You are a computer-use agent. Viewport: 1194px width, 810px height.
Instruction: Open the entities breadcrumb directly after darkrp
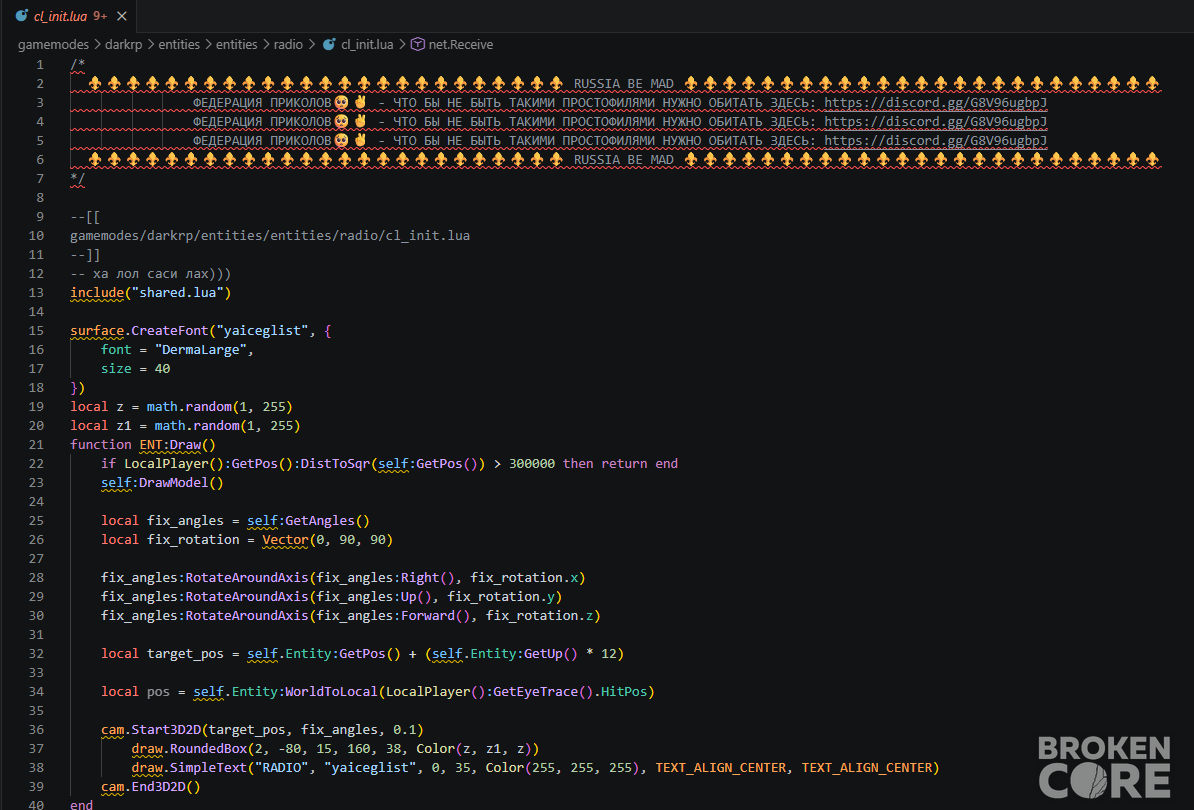179,44
